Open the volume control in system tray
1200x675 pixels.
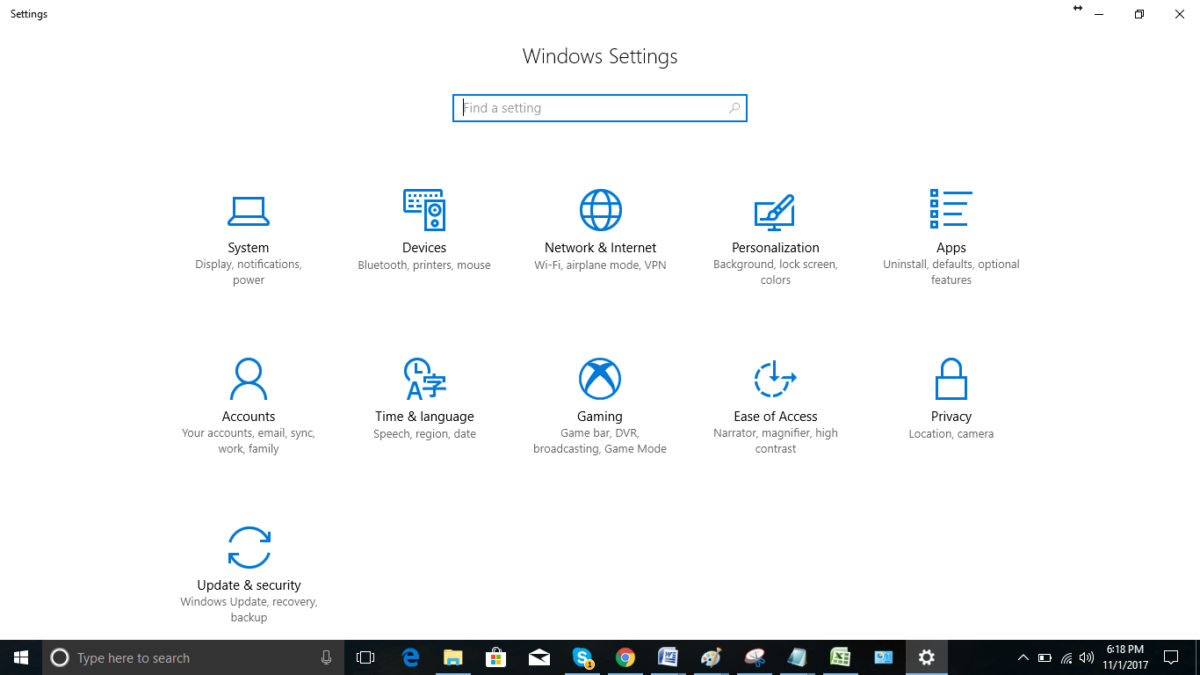1087,658
